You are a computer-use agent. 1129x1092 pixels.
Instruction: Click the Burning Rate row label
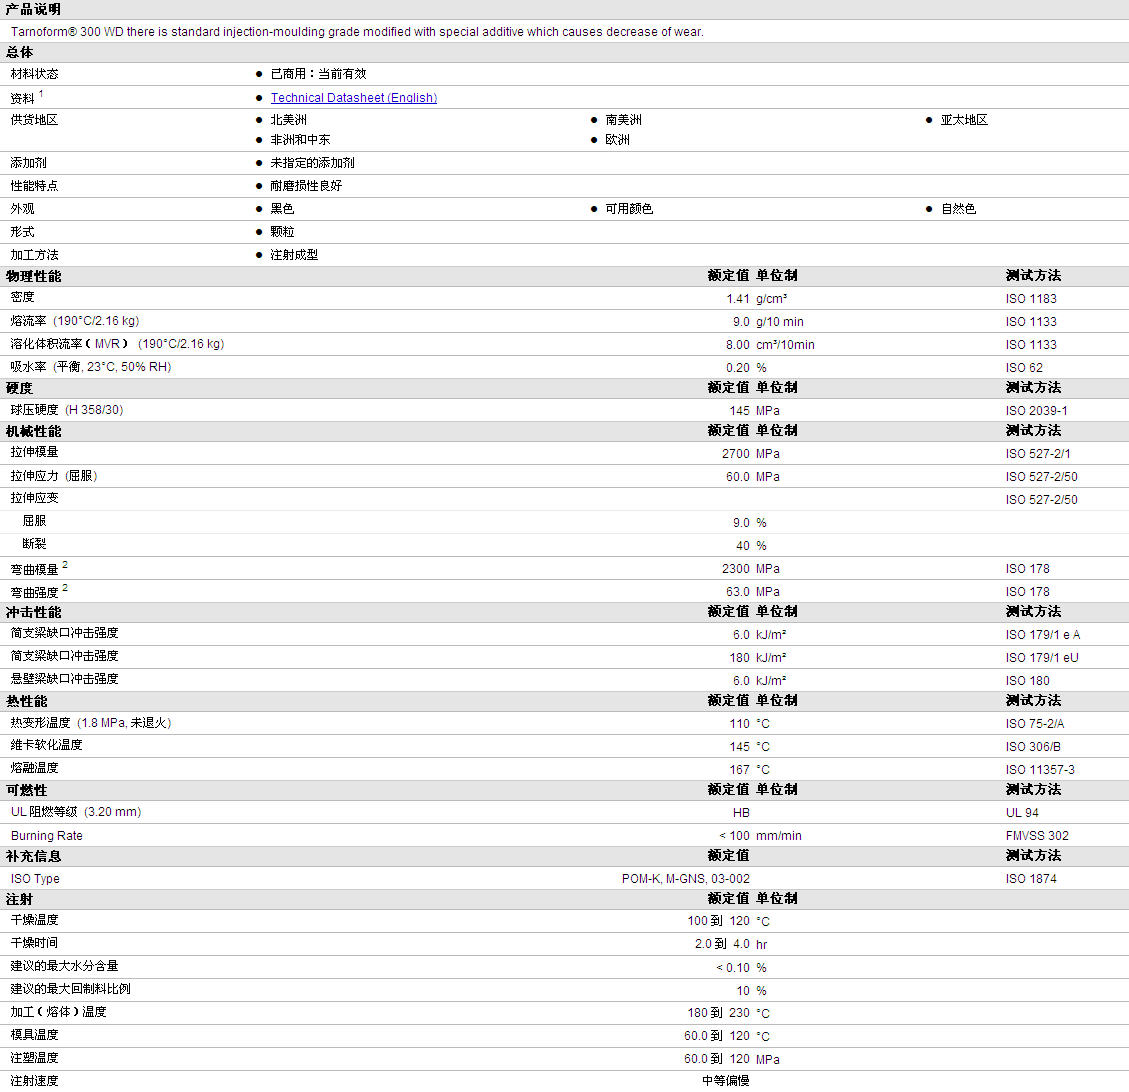tap(47, 836)
